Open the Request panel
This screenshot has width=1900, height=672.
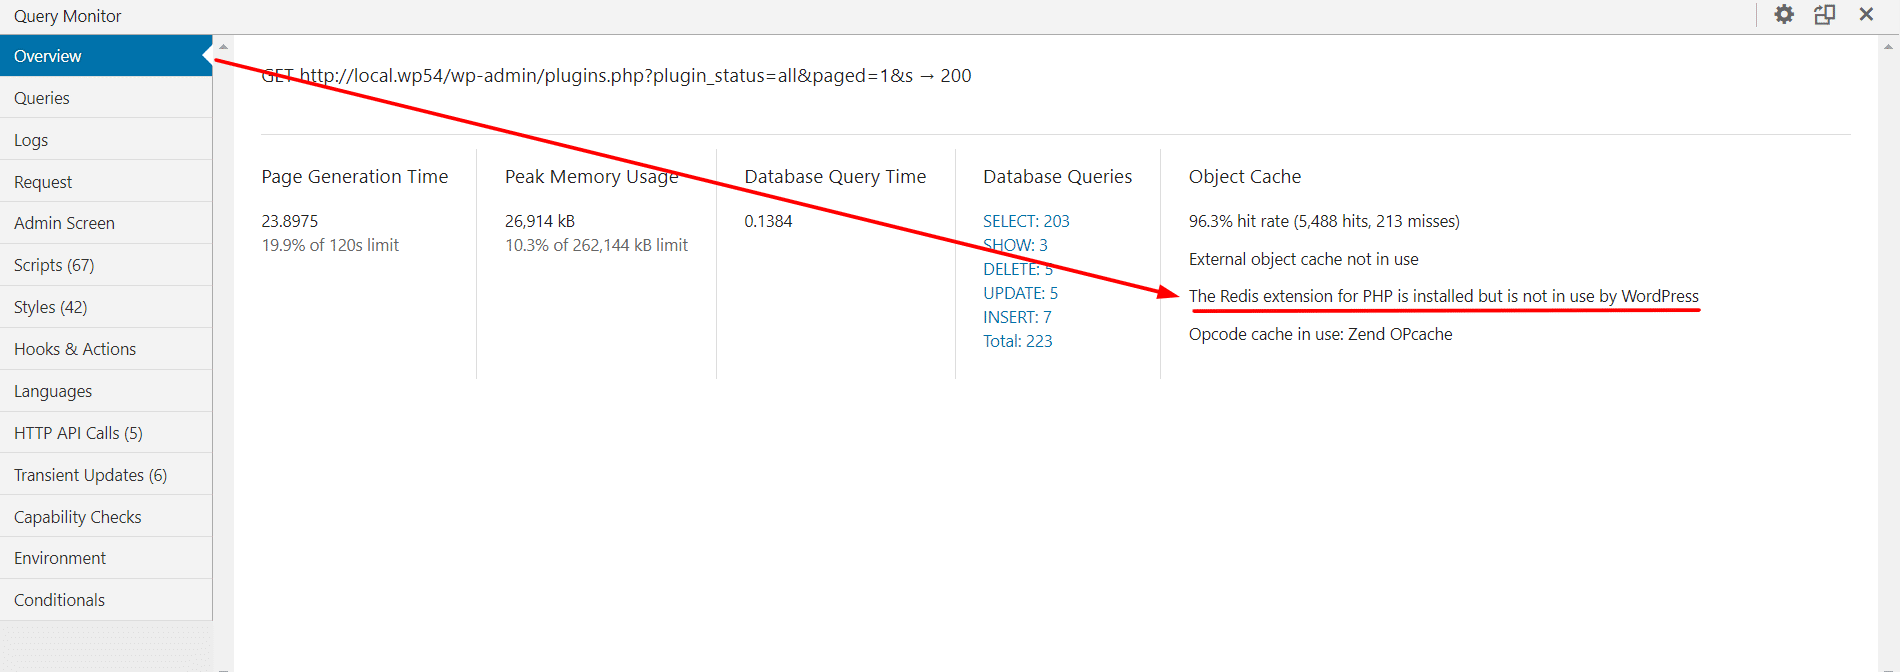click(x=106, y=182)
